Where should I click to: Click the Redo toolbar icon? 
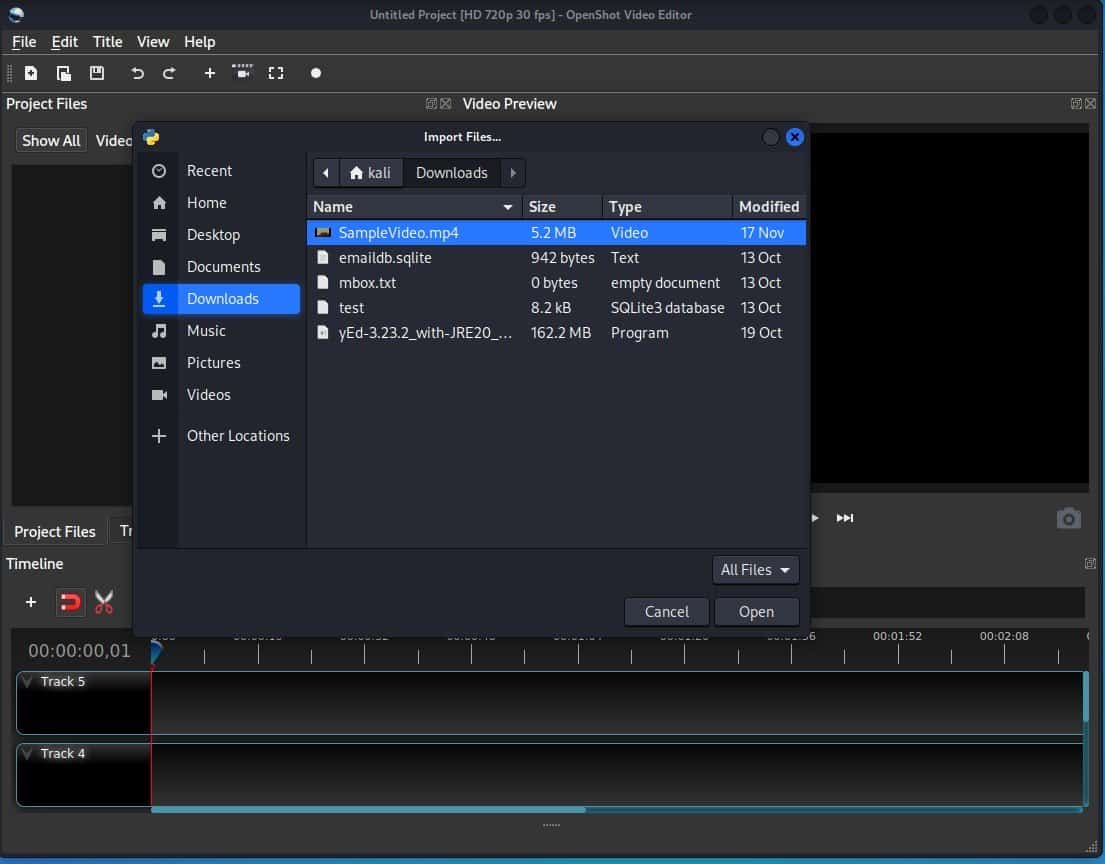[169, 73]
